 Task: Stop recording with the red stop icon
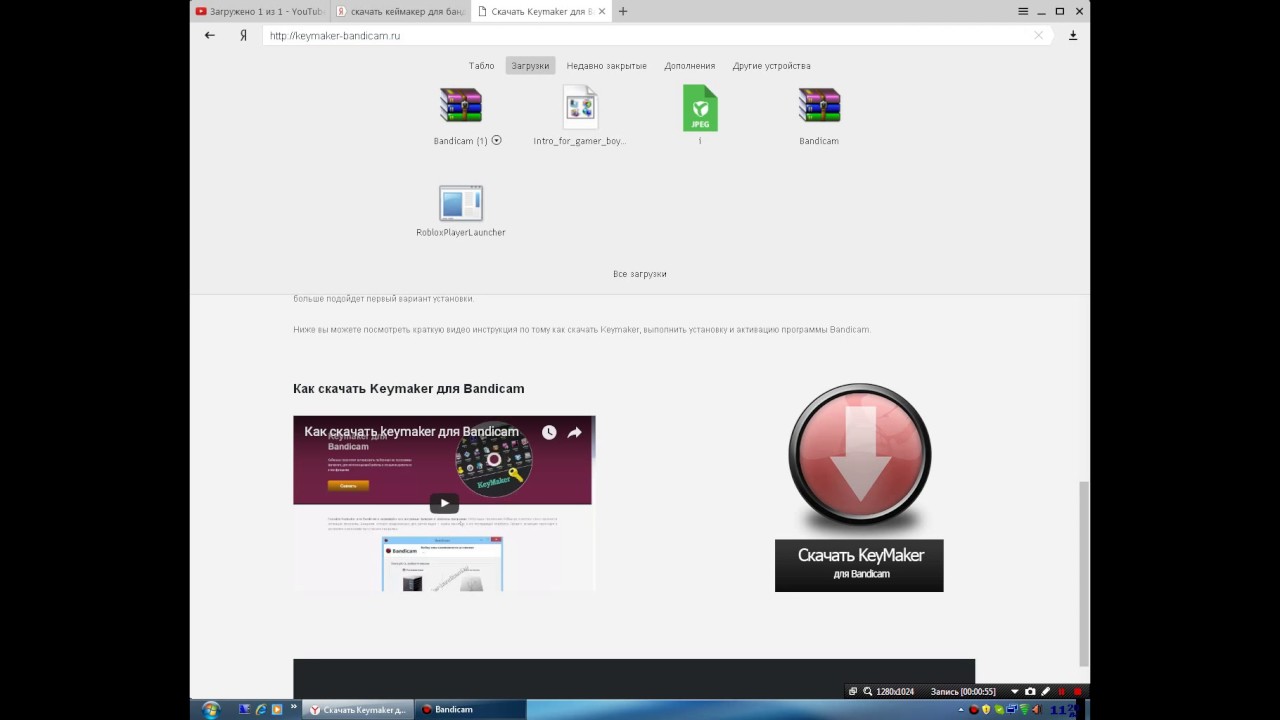tap(1078, 692)
